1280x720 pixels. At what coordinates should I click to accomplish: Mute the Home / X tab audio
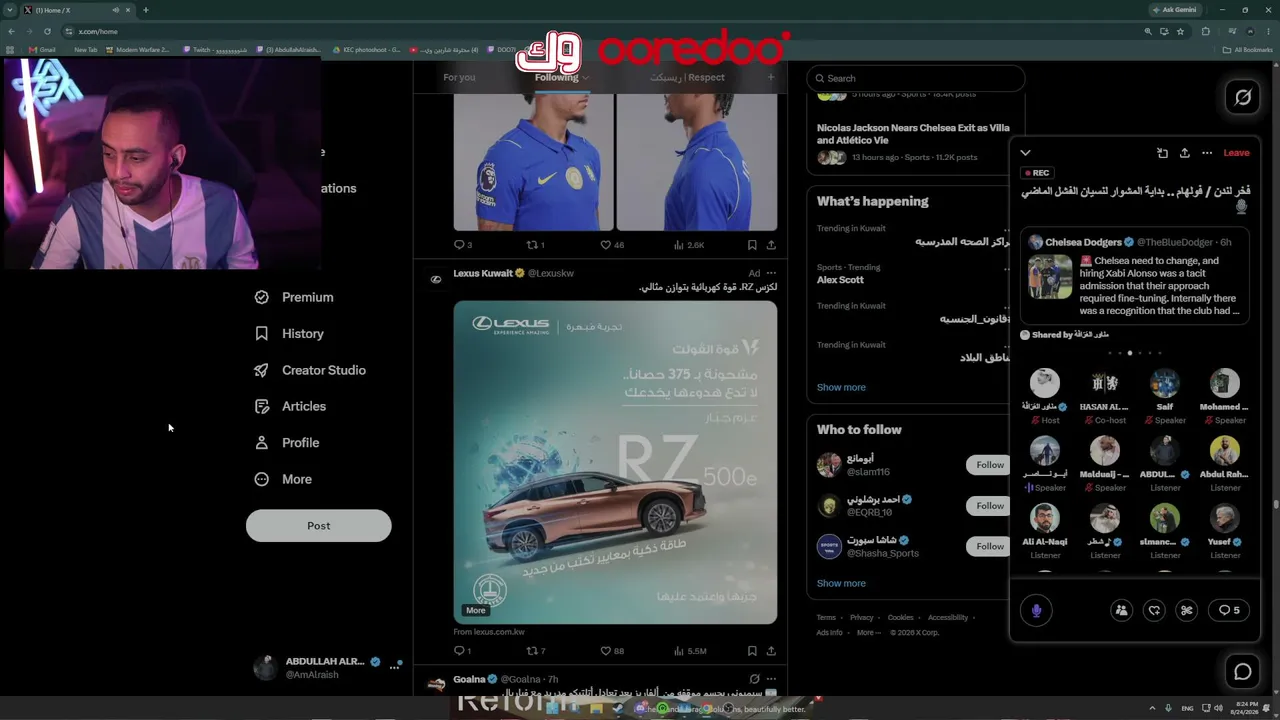tap(116, 10)
